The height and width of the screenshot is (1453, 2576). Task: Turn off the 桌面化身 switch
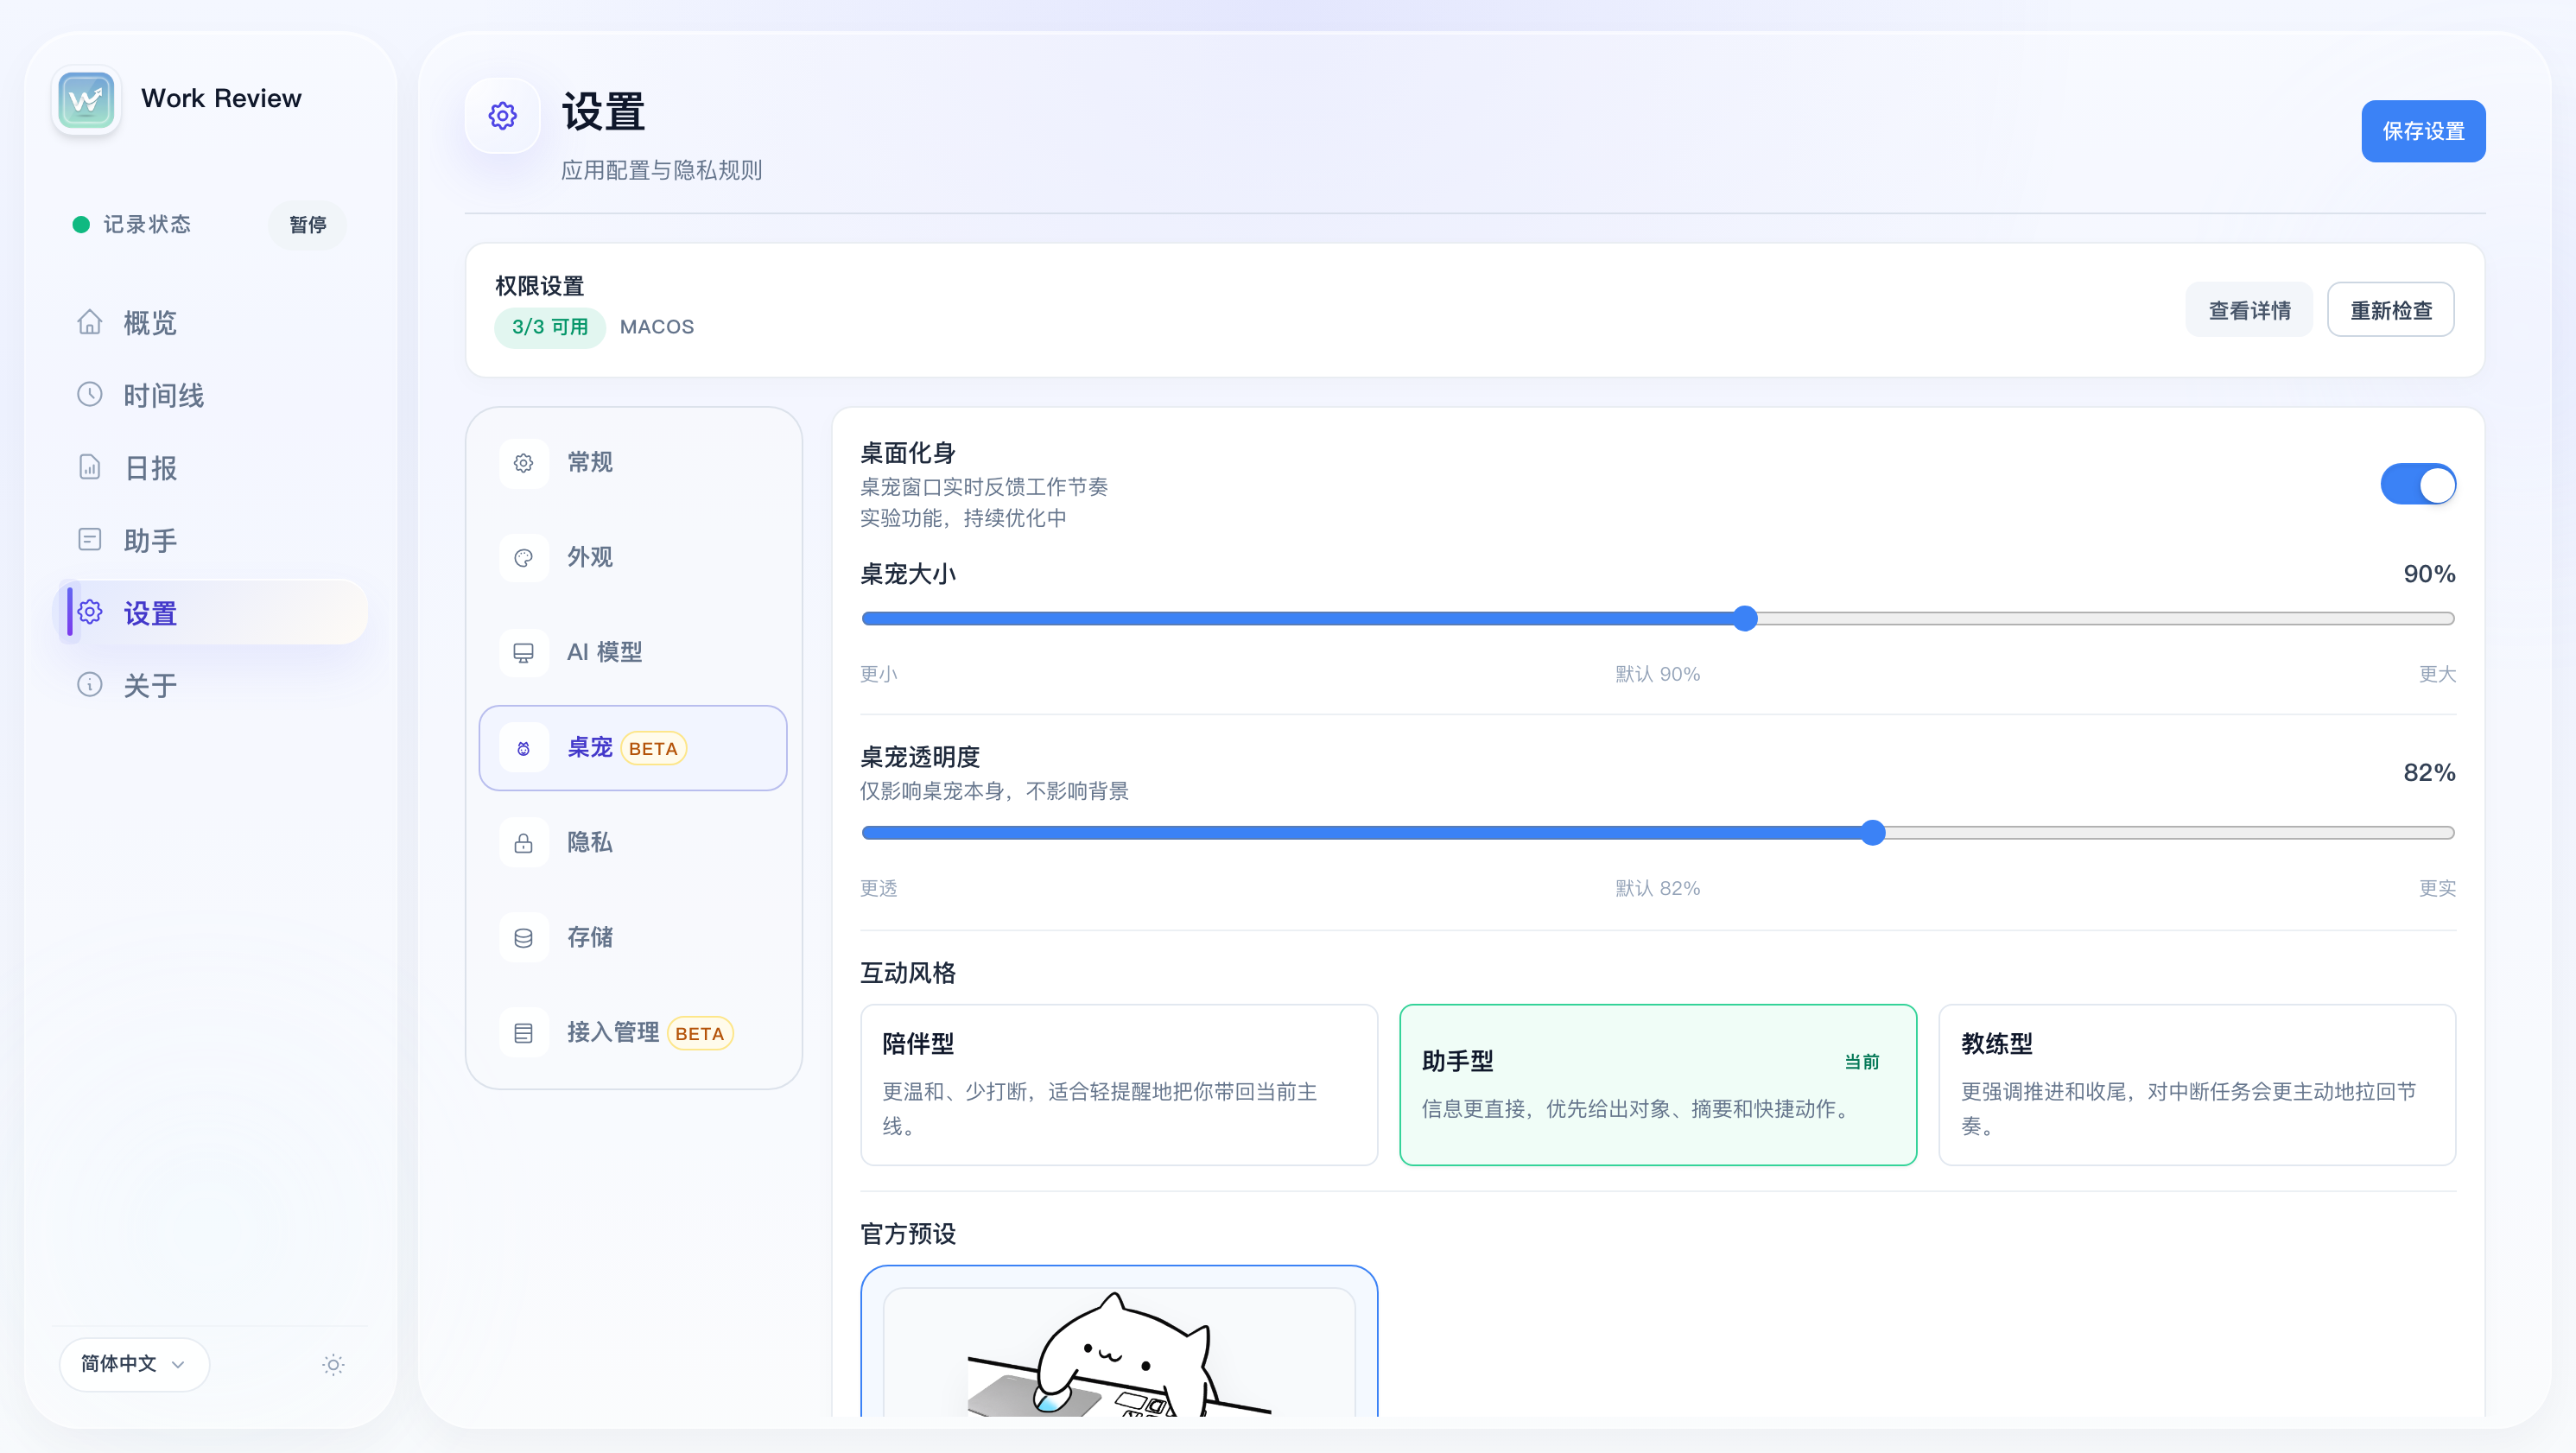click(2418, 485)
